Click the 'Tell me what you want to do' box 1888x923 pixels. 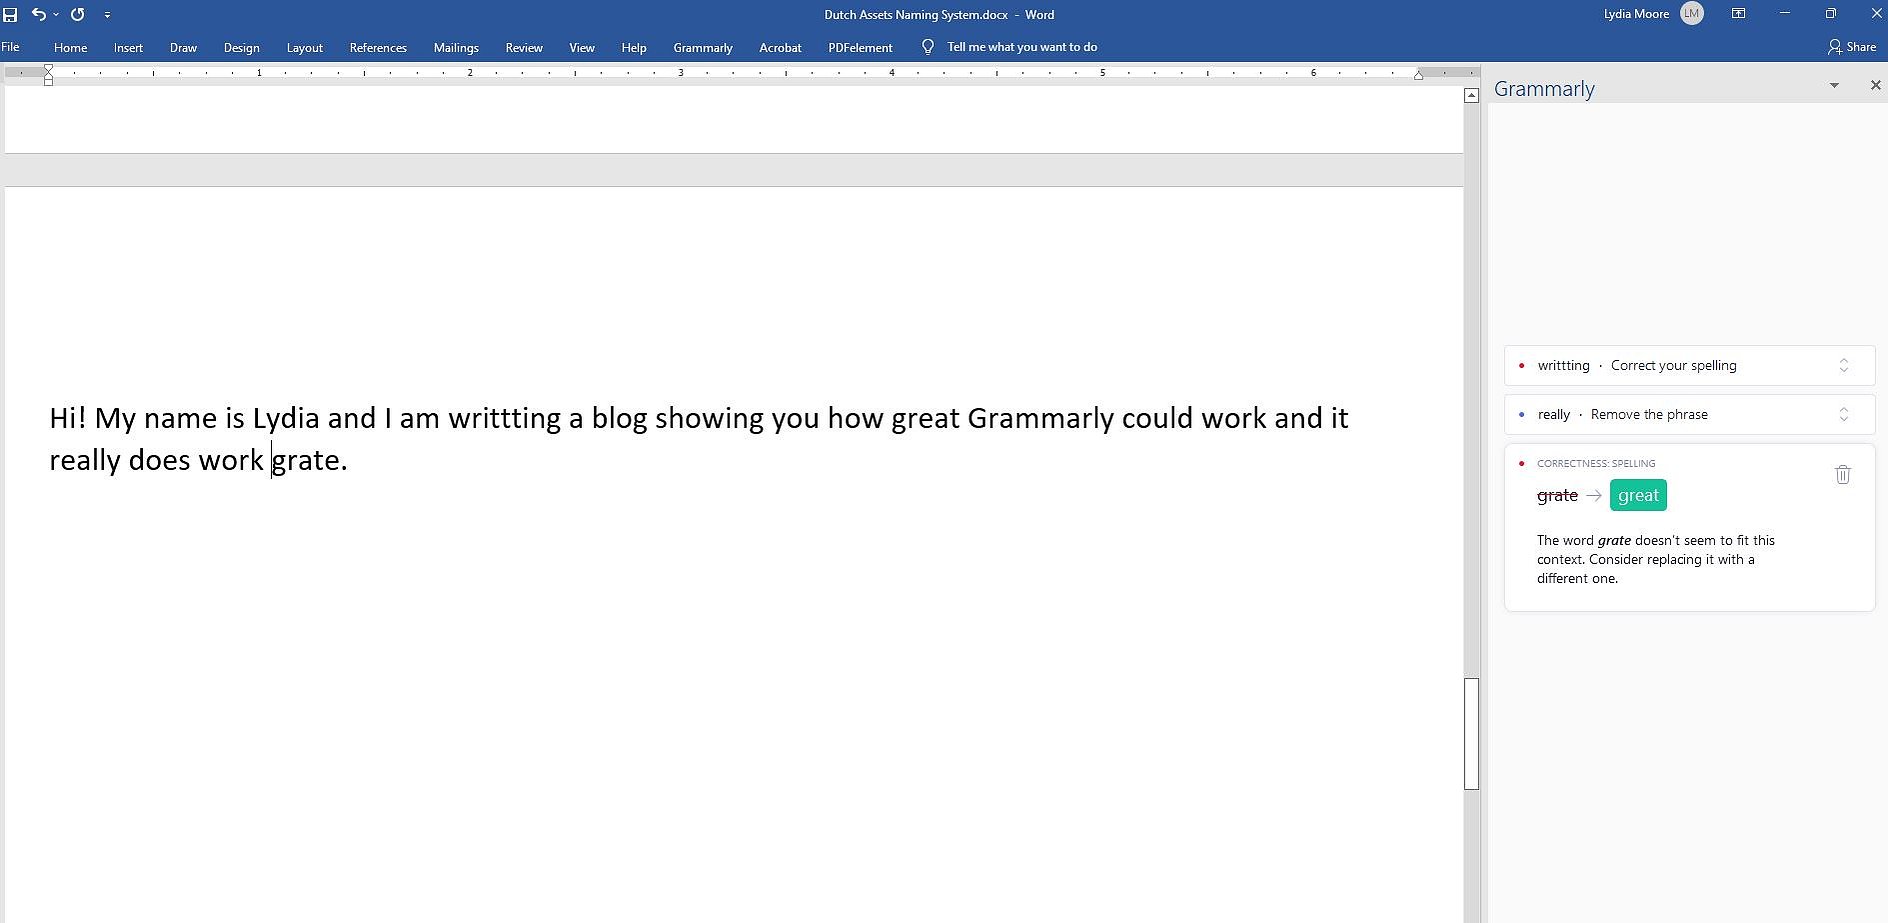point(1022,47)
